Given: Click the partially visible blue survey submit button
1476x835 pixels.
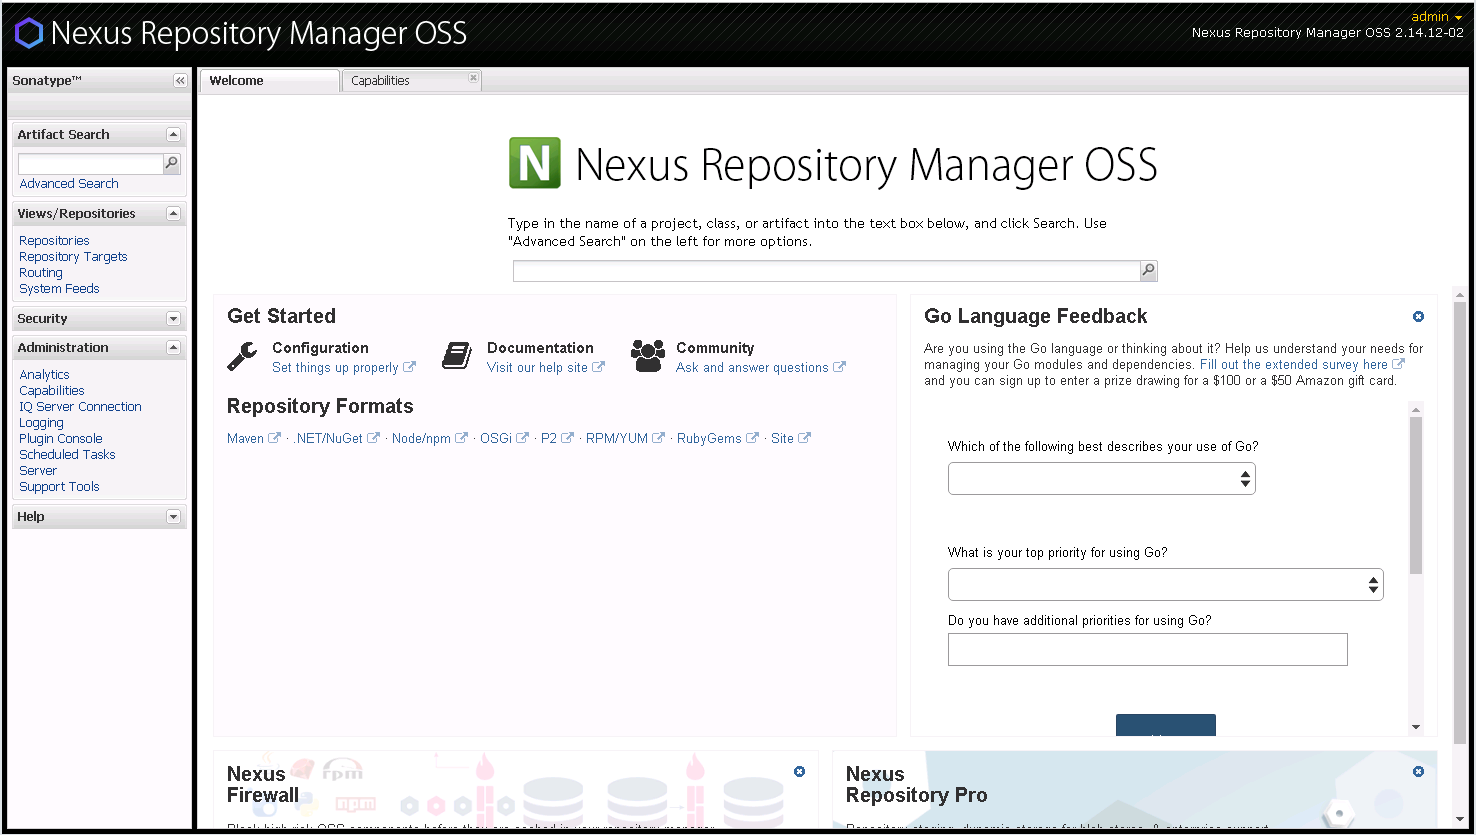Looking at the screenshot, I should (1165, 725).
